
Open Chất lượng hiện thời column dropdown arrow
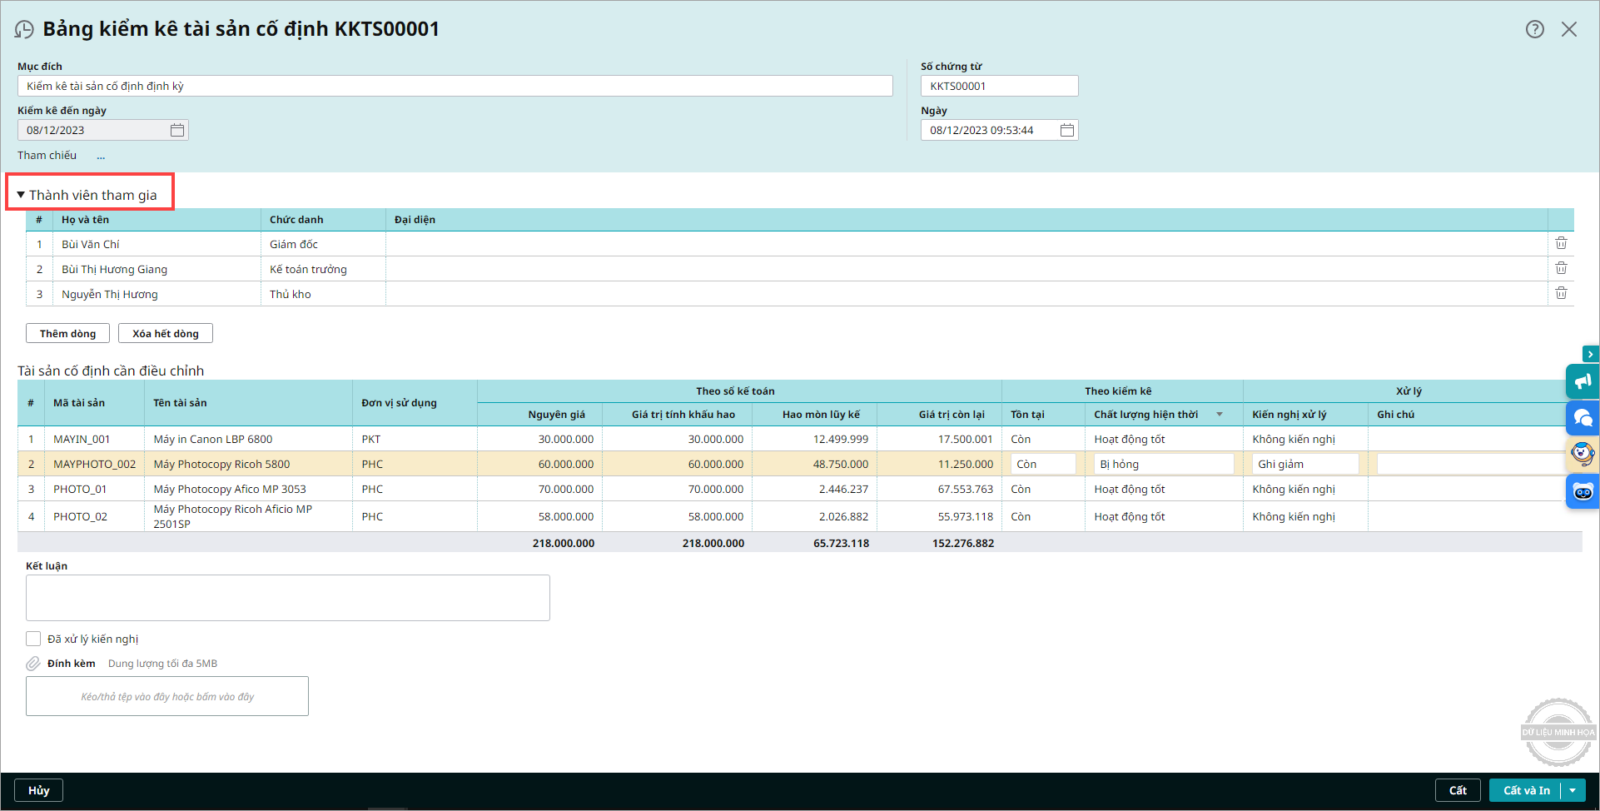(1219, 414)
